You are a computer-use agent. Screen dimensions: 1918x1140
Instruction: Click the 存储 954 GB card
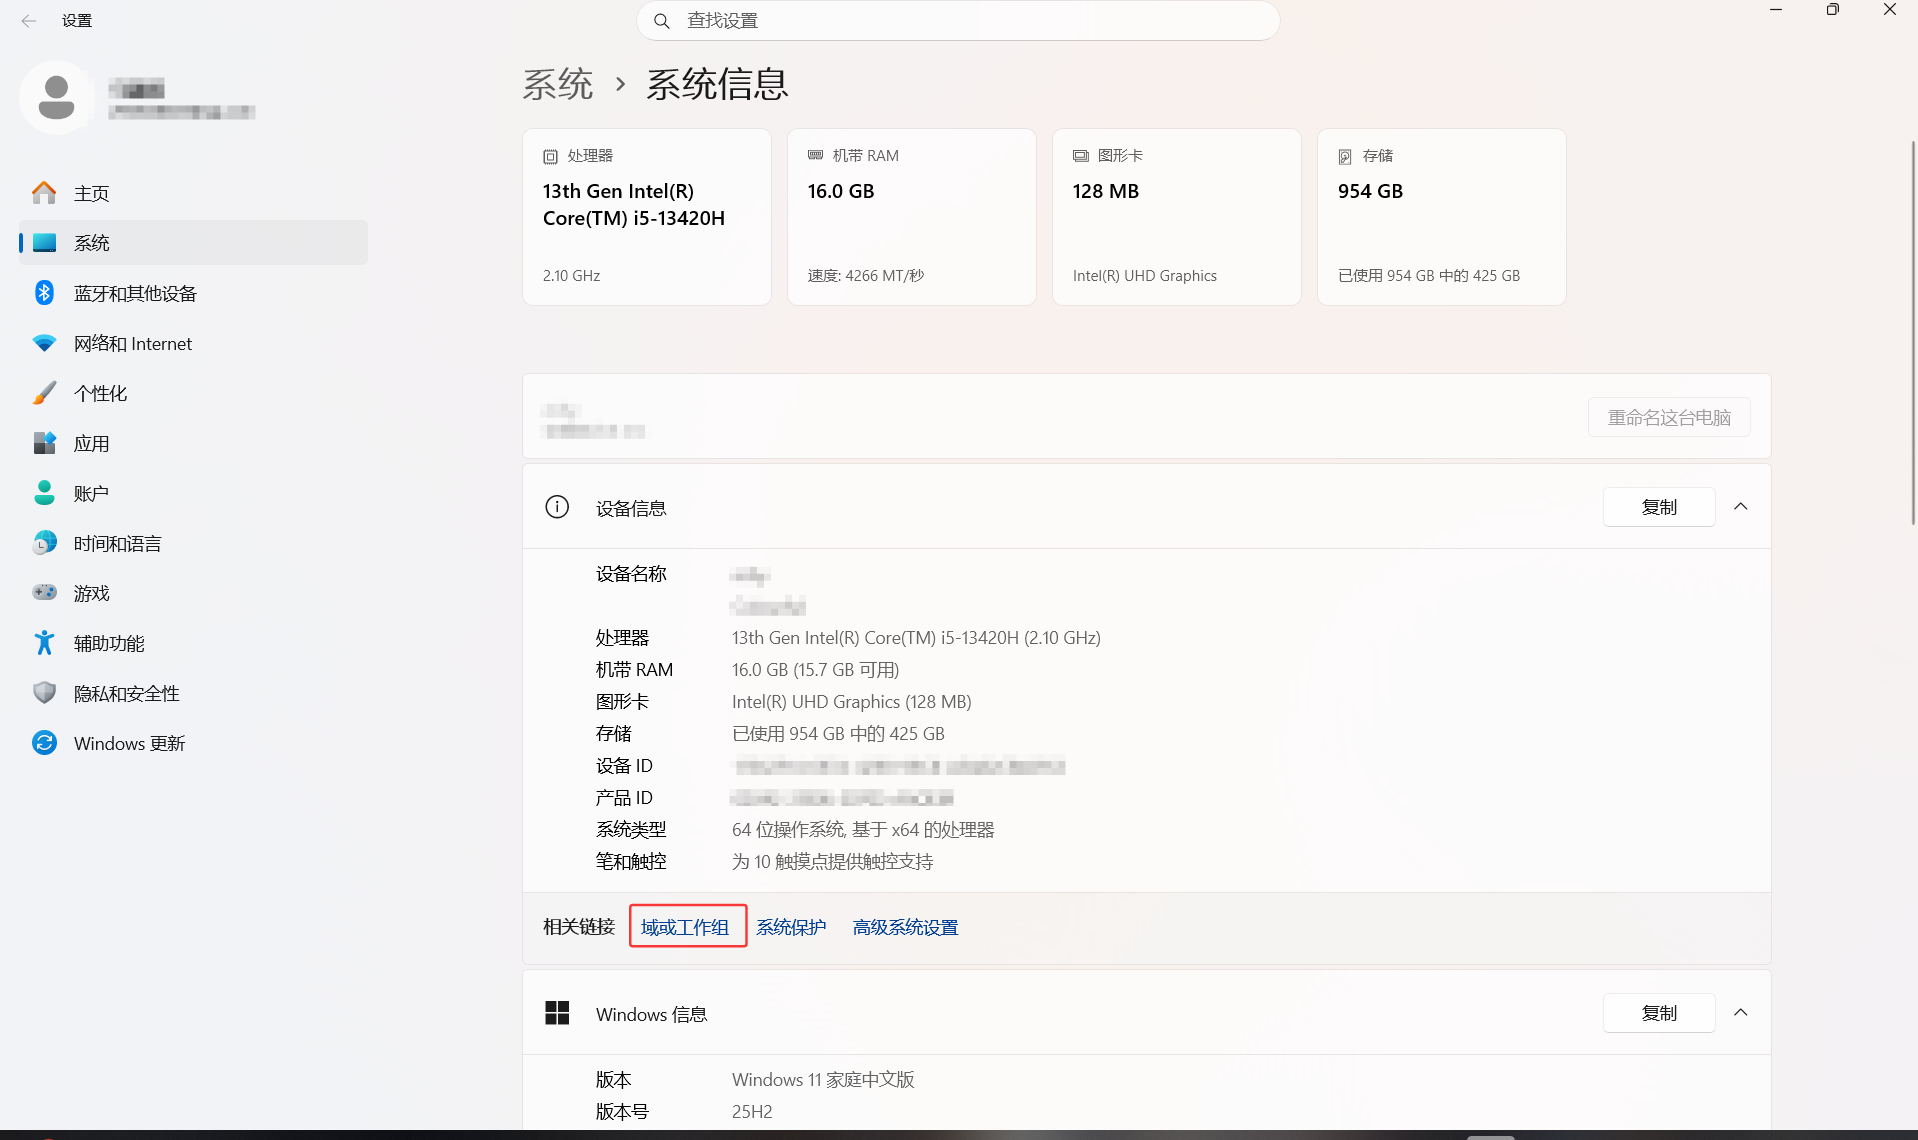pos(1441,217)
